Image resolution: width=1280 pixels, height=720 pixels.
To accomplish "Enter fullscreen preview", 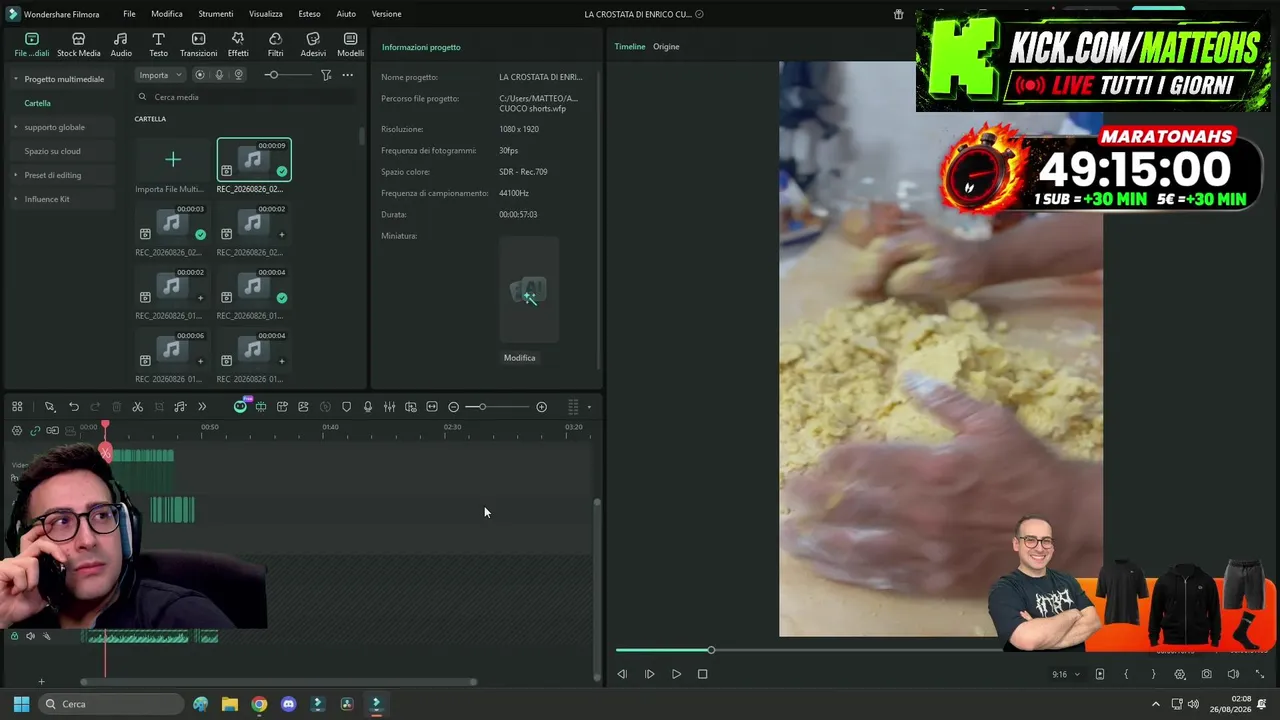I will (1259, 674).
